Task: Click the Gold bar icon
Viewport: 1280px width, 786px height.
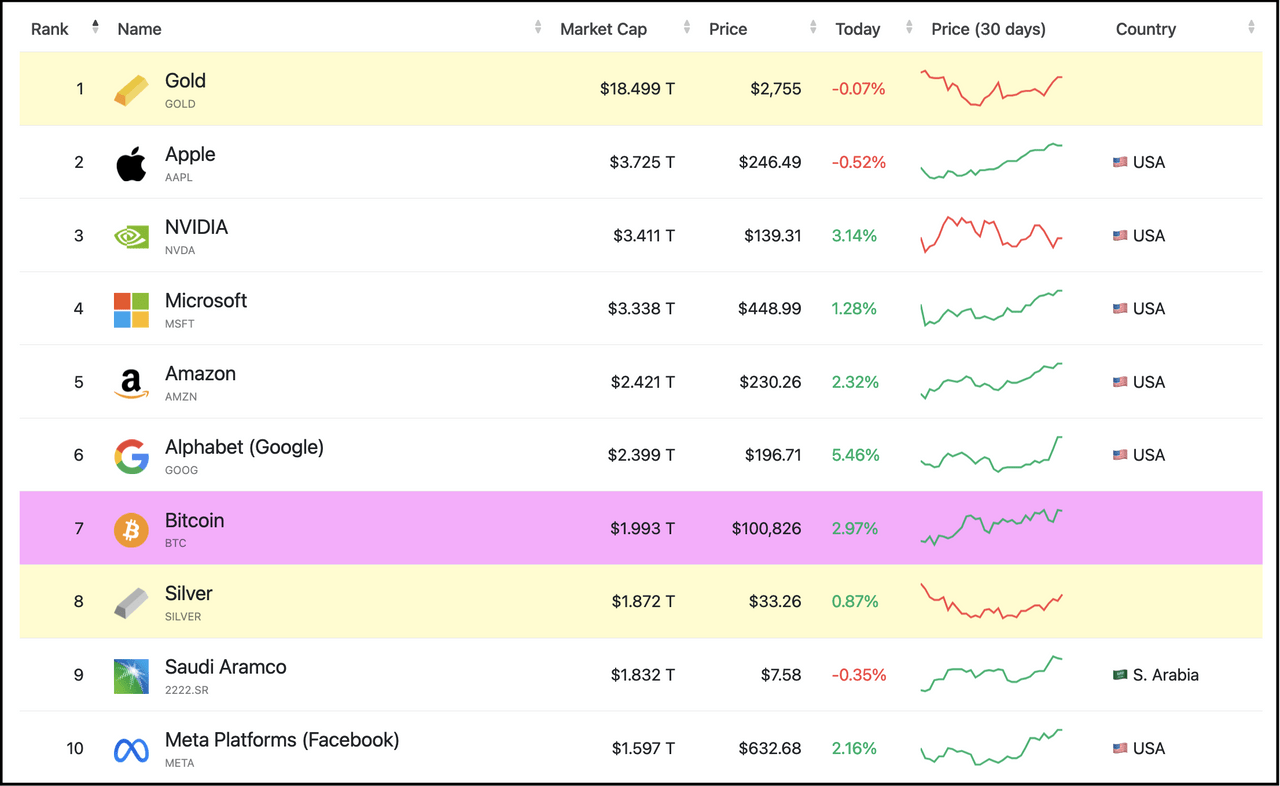Action: [131, 89]
